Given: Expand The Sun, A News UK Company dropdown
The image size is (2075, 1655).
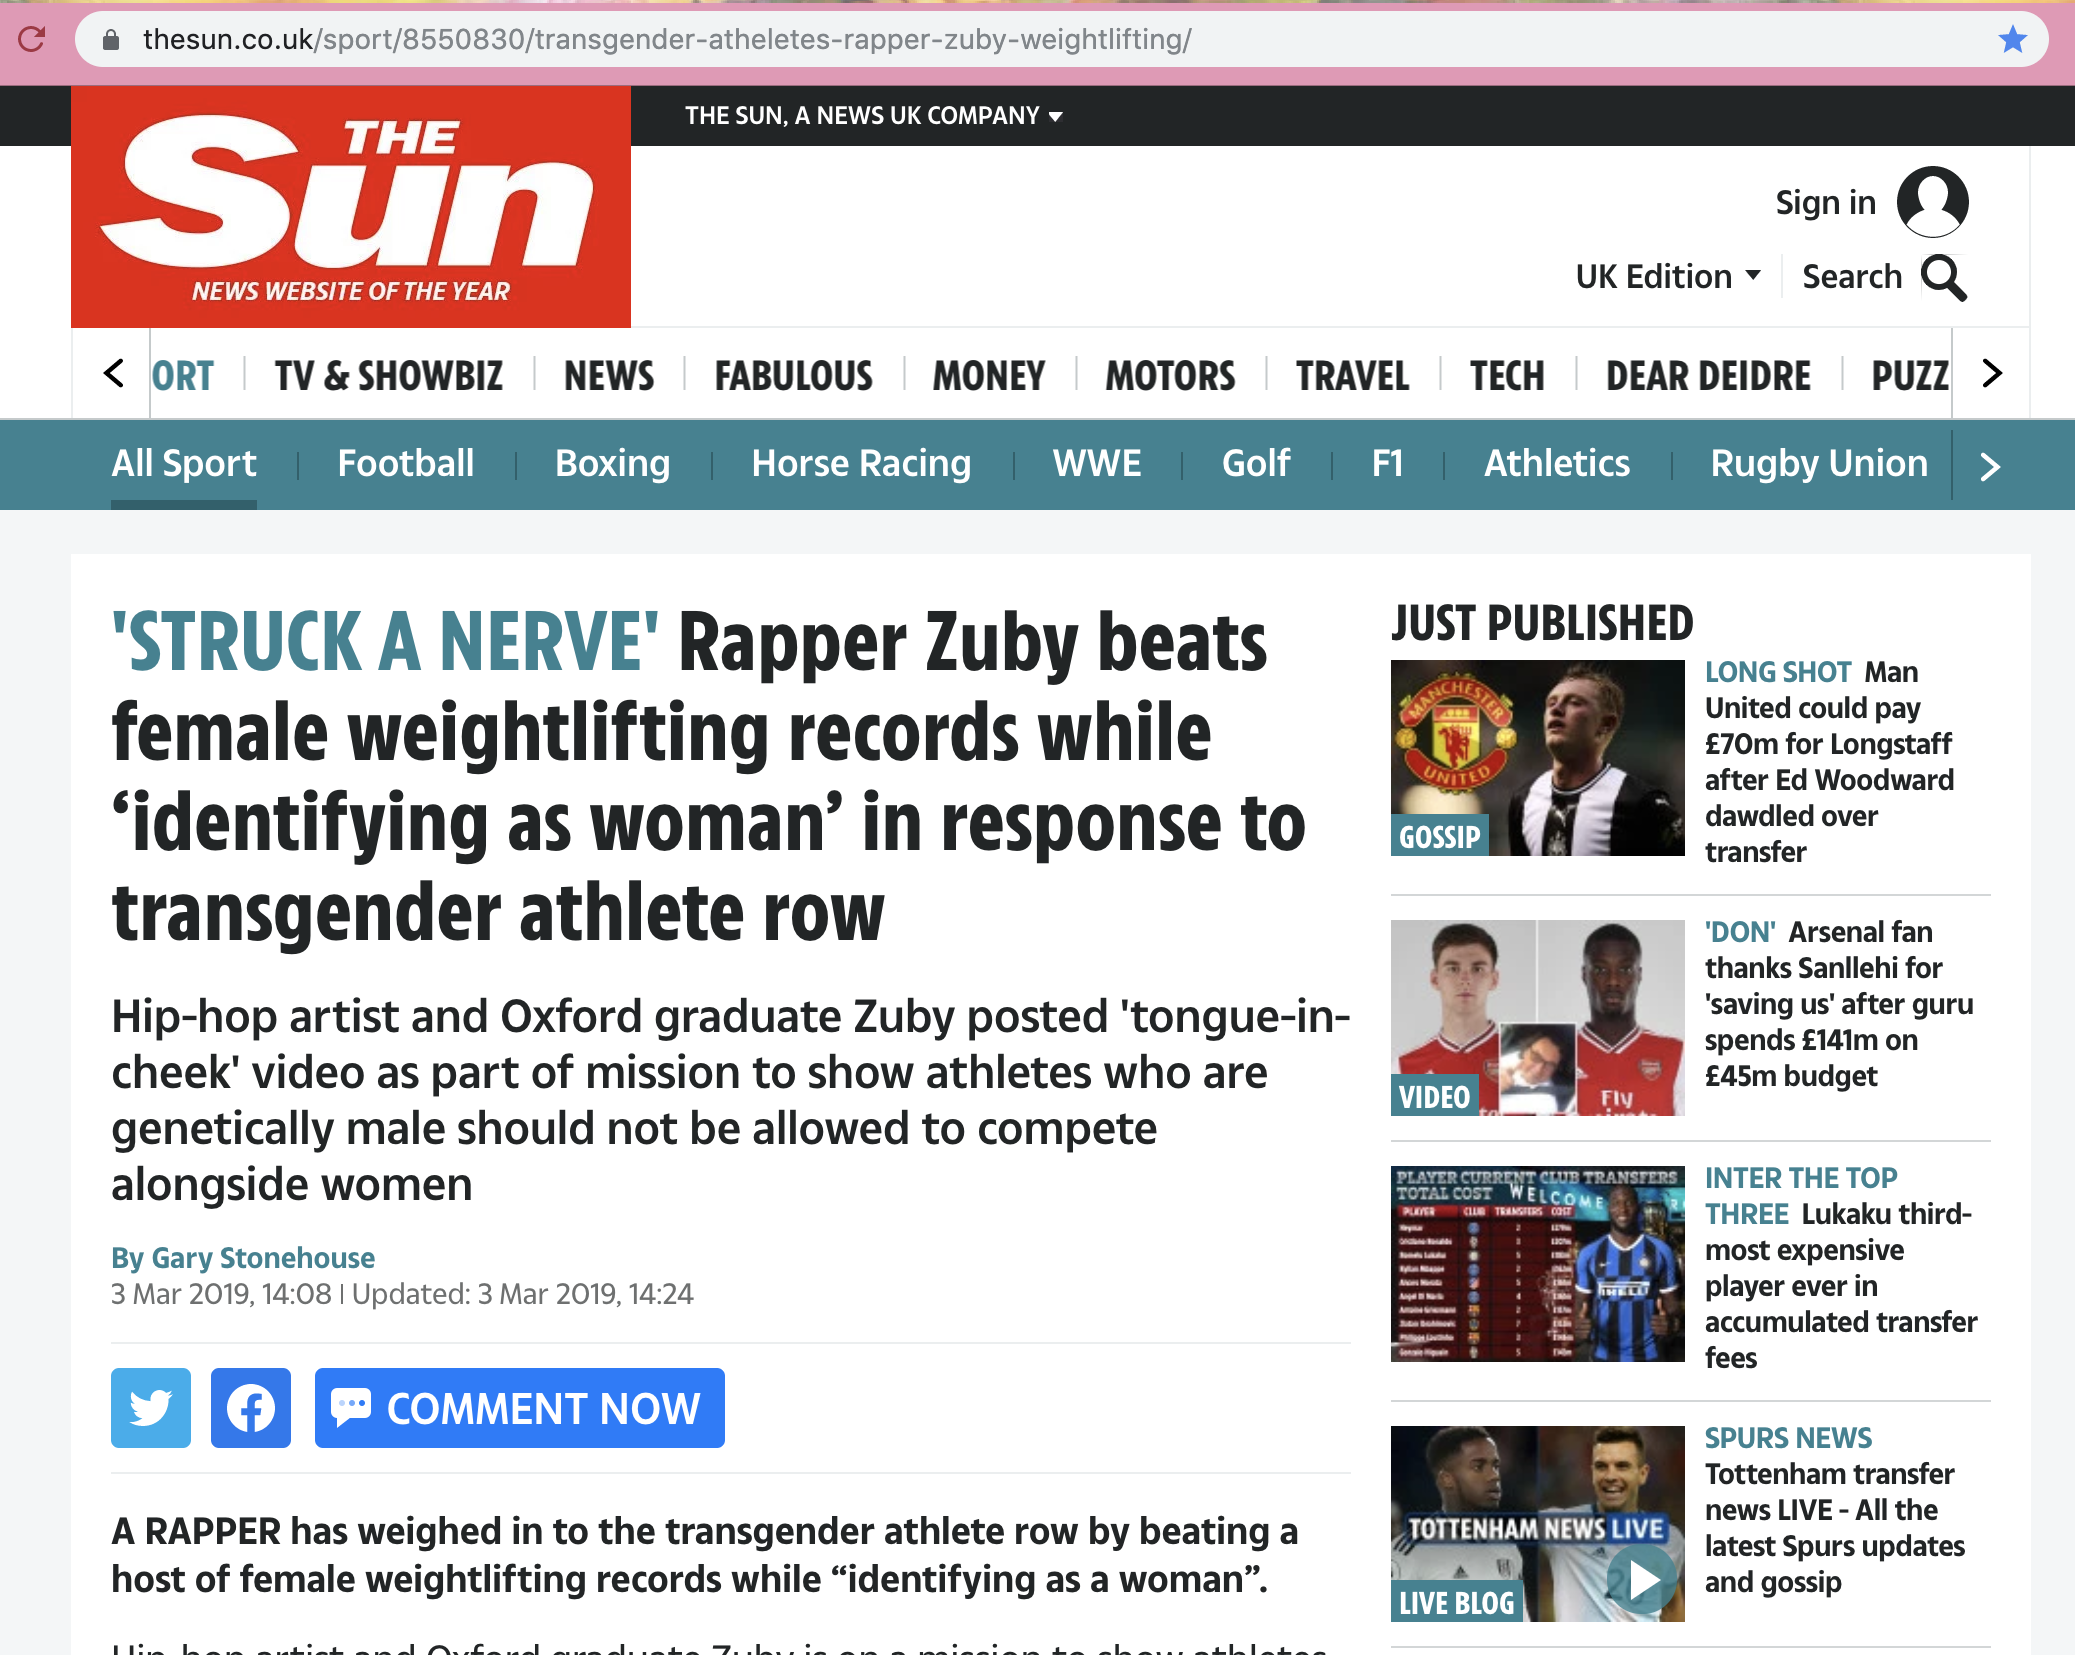Looking at the screenshot, I should pos(873,116).
